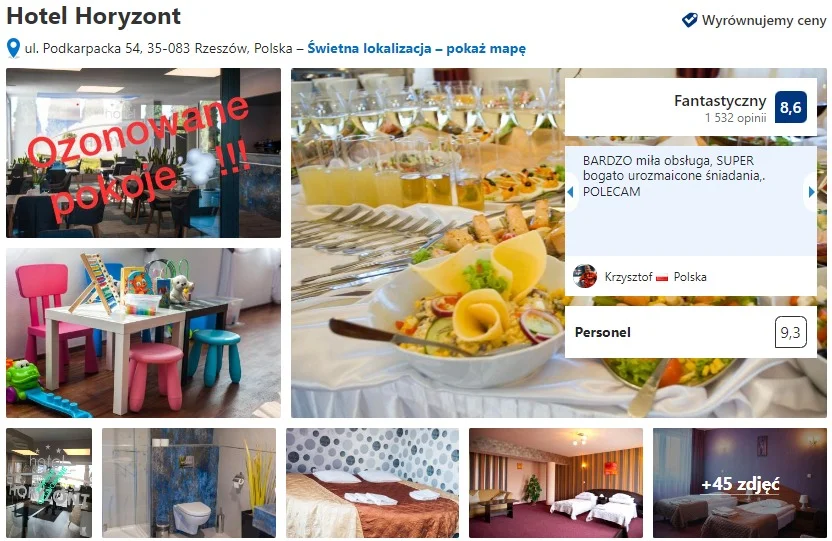This screenshot has height=541, width=832.
Task: Open the striped-wall twin room thumbnail
Action: click(x=556, y=483)
